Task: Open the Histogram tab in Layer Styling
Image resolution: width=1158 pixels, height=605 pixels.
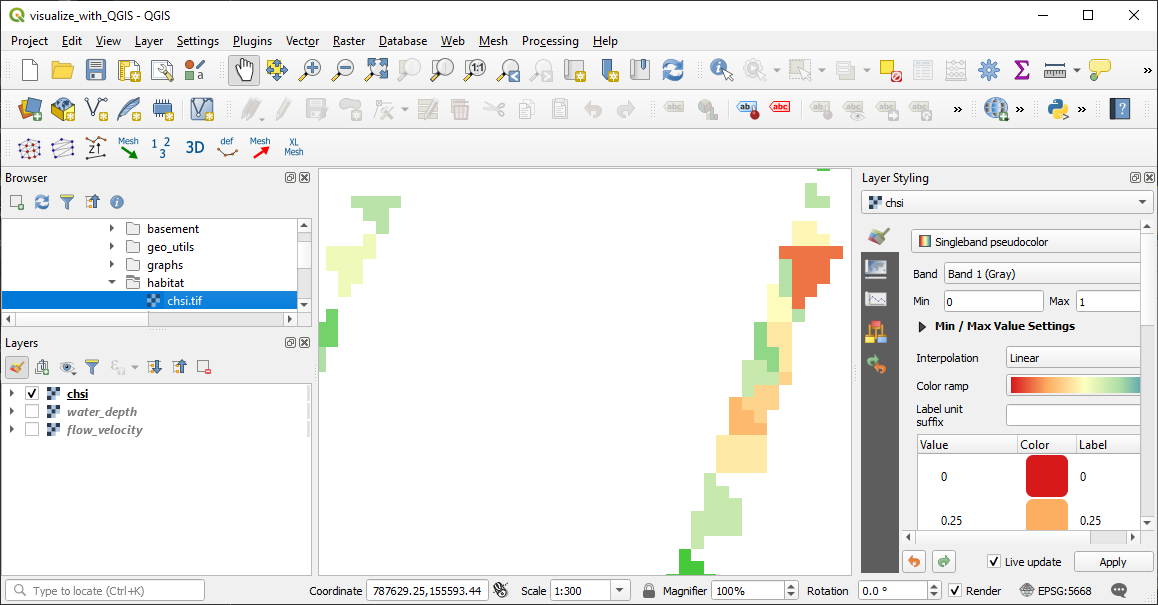Action: [877, 299]
